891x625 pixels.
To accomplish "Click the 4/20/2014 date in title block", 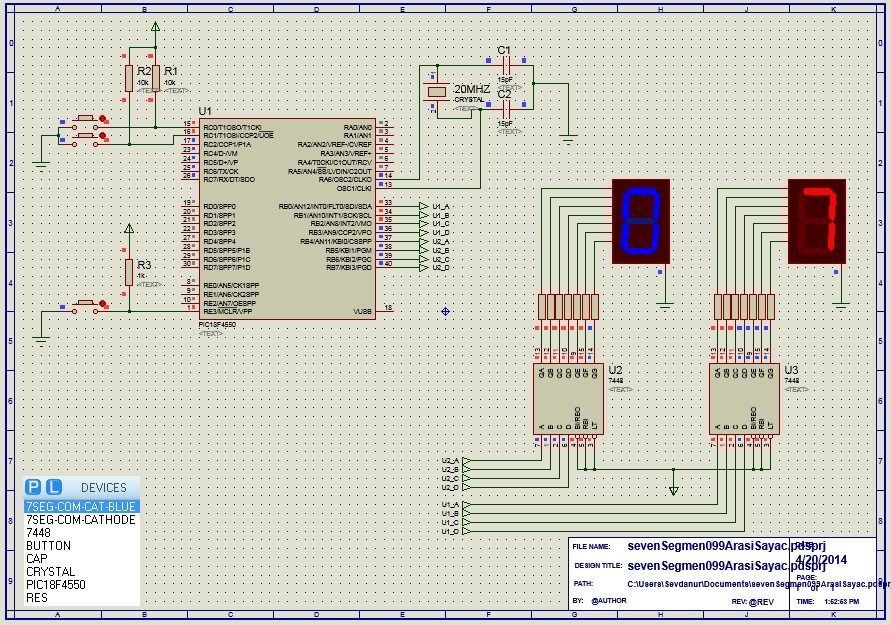I will tap(822, 560).
